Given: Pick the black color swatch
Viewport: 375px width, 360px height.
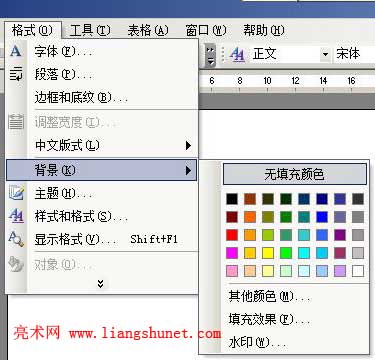Looking at the screenshot, I should (232, 199).
